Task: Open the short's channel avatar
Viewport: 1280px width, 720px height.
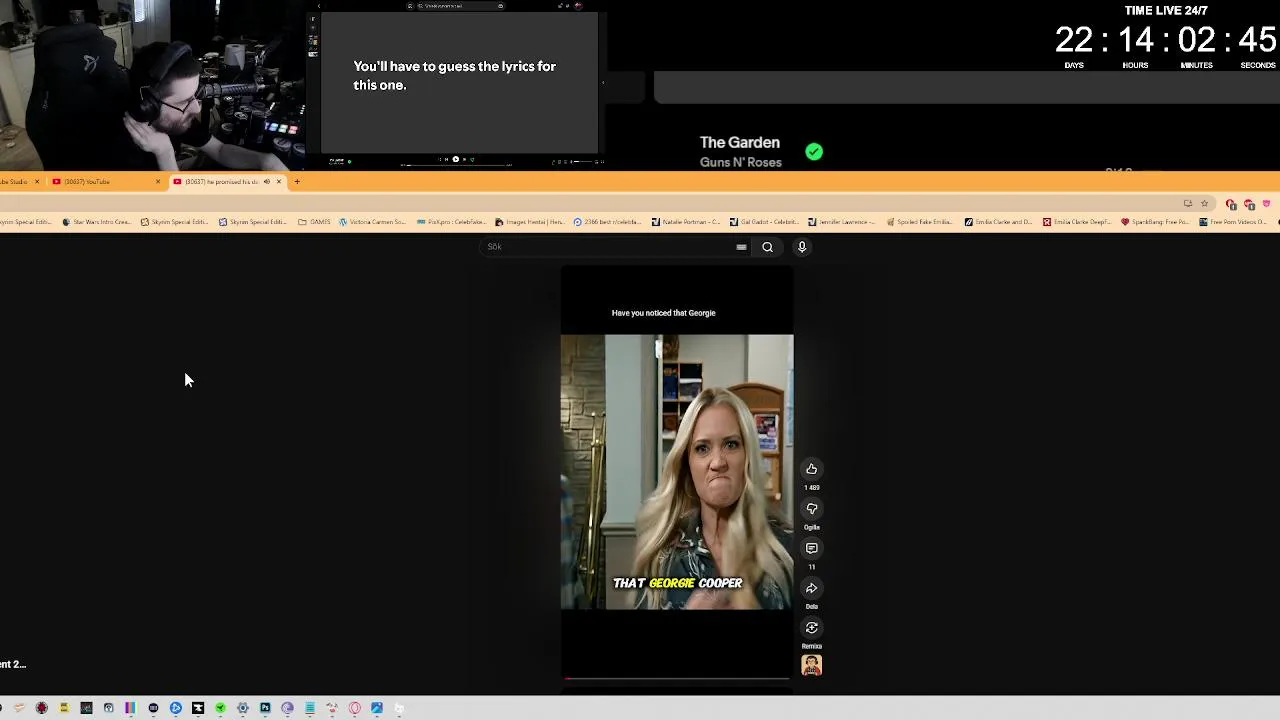Action: 812,666
